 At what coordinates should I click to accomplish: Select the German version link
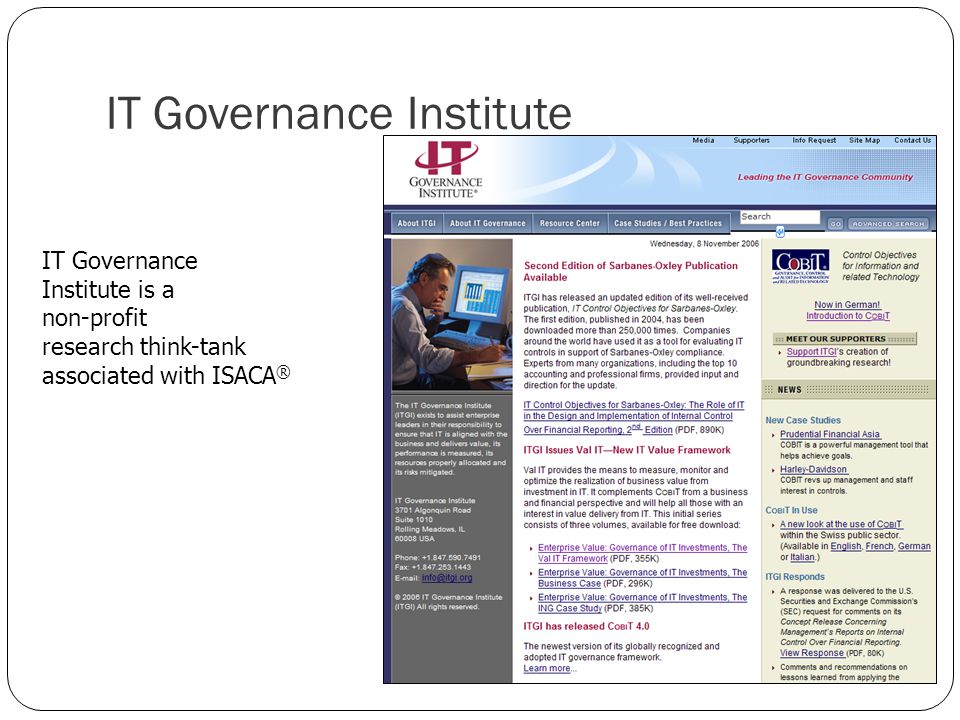click(914, 546)
